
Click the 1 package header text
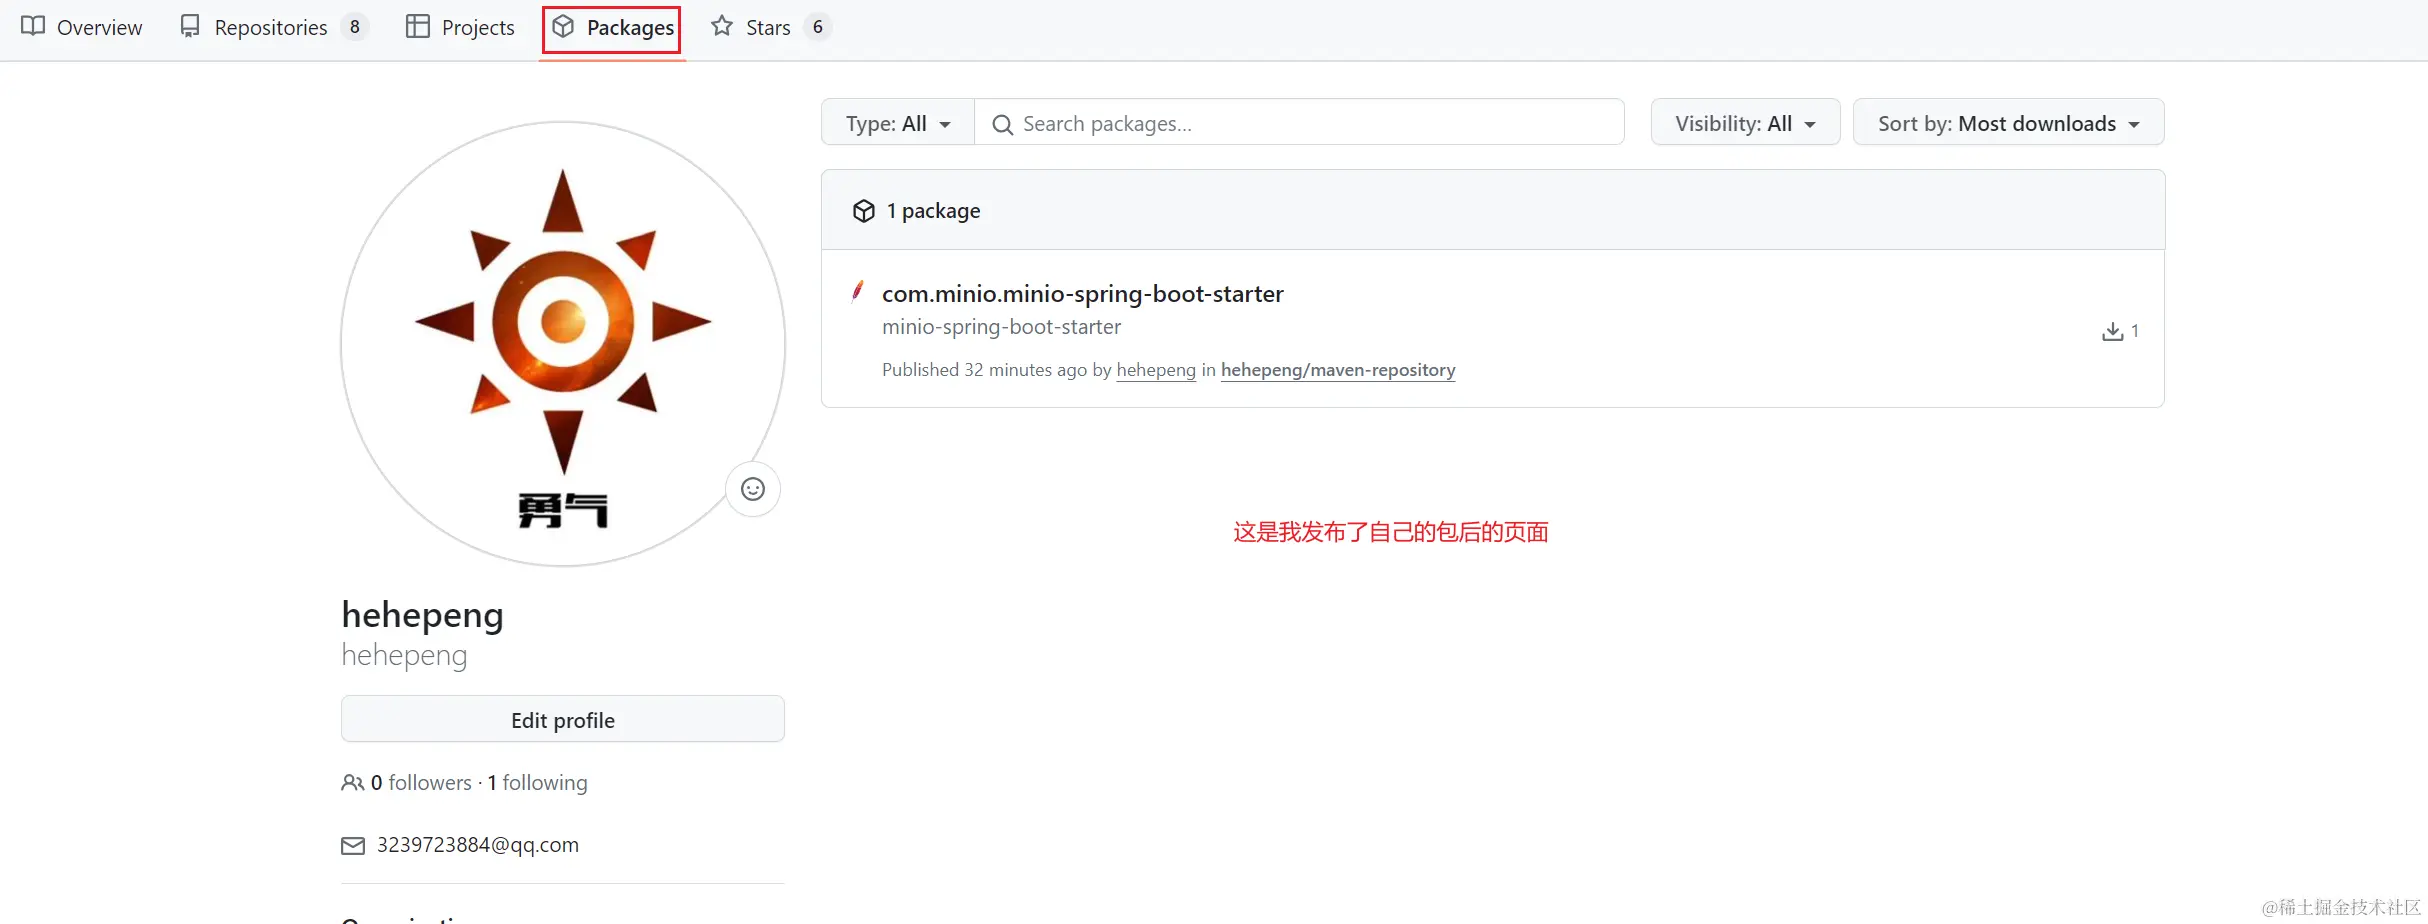point(933,211)
